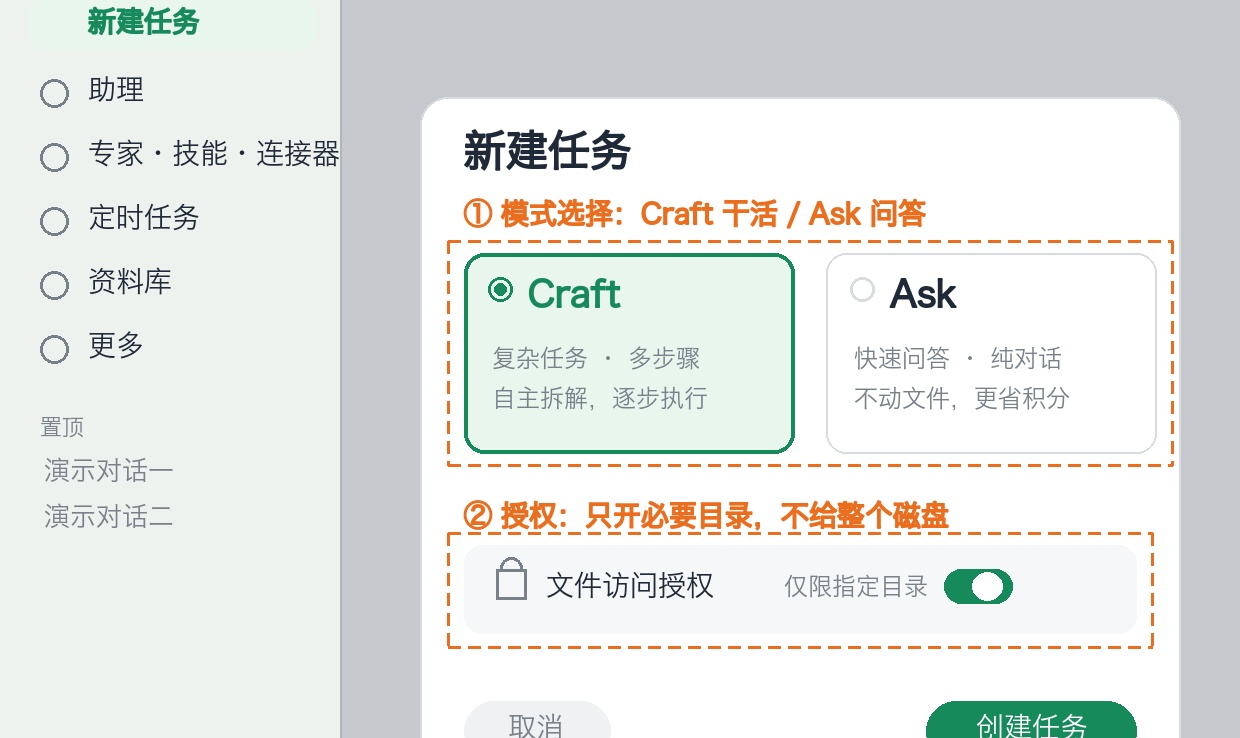Click the 文件访问授权 label
The height and width of the screenshot is (738, 1240).
coord(630,586)
